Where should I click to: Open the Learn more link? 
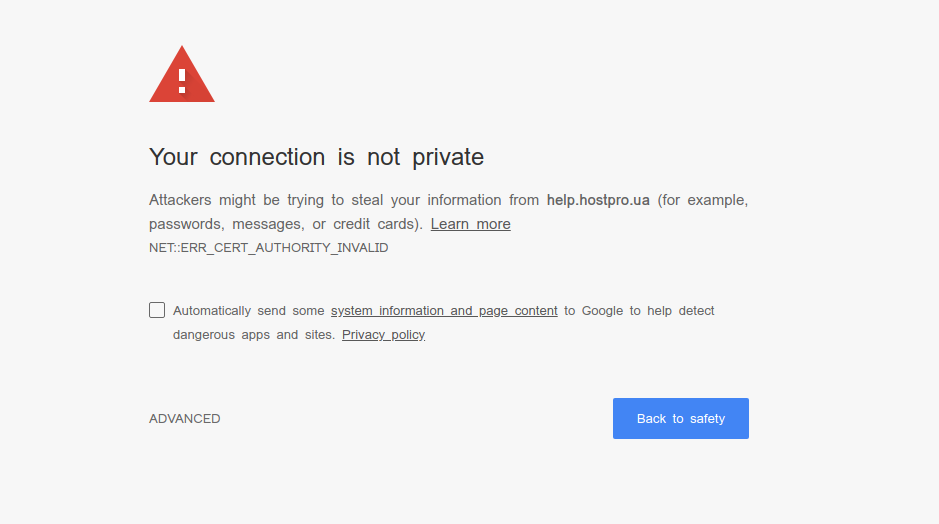click(470, 224)
